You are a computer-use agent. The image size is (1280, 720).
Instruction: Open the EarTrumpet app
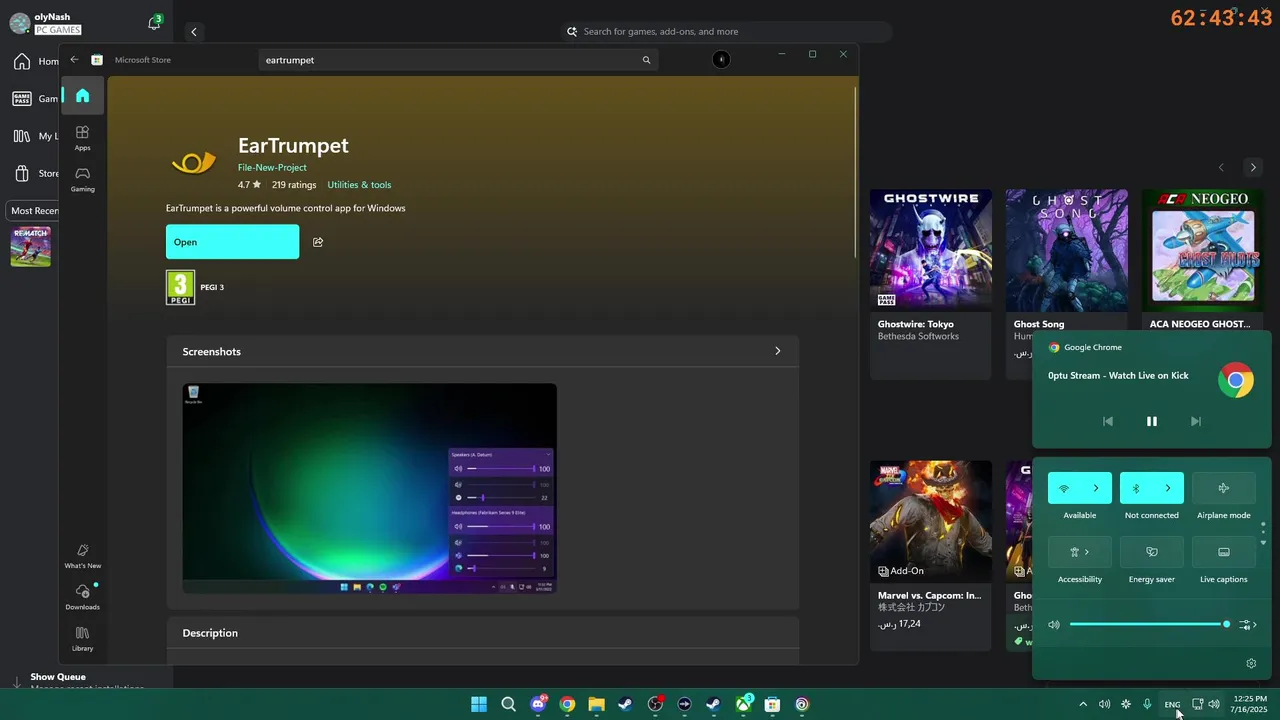[x=232, y=242]
